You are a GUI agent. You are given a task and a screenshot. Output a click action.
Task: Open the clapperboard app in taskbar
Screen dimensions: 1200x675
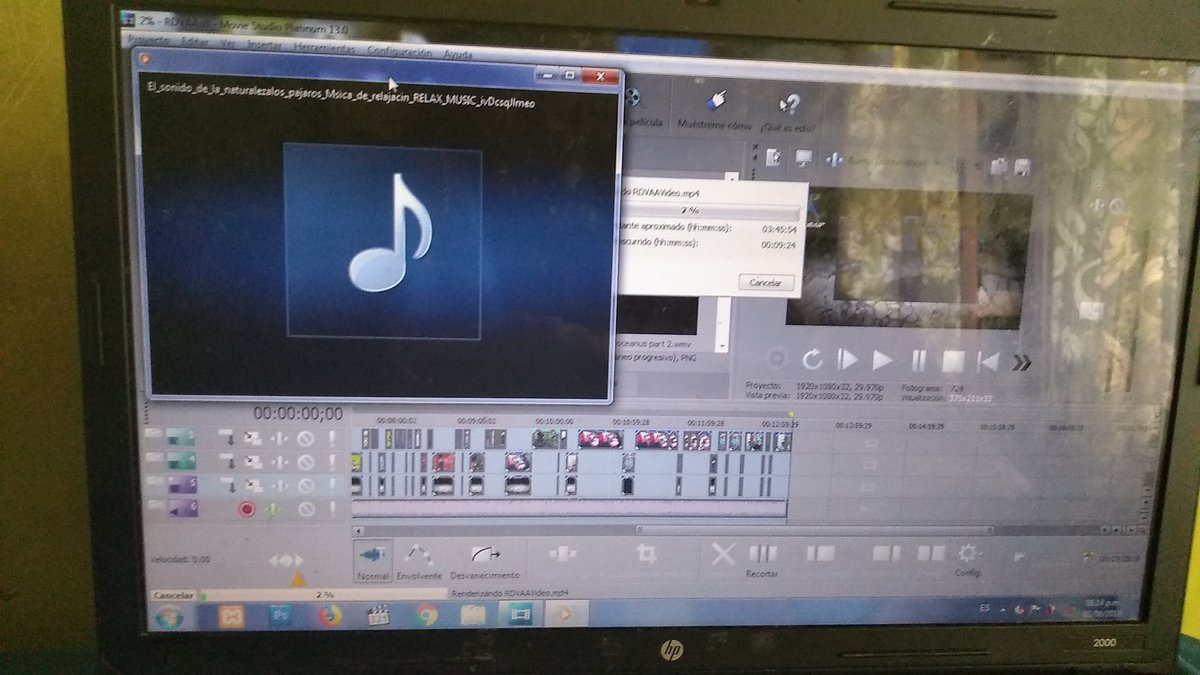tap(378, 616)
